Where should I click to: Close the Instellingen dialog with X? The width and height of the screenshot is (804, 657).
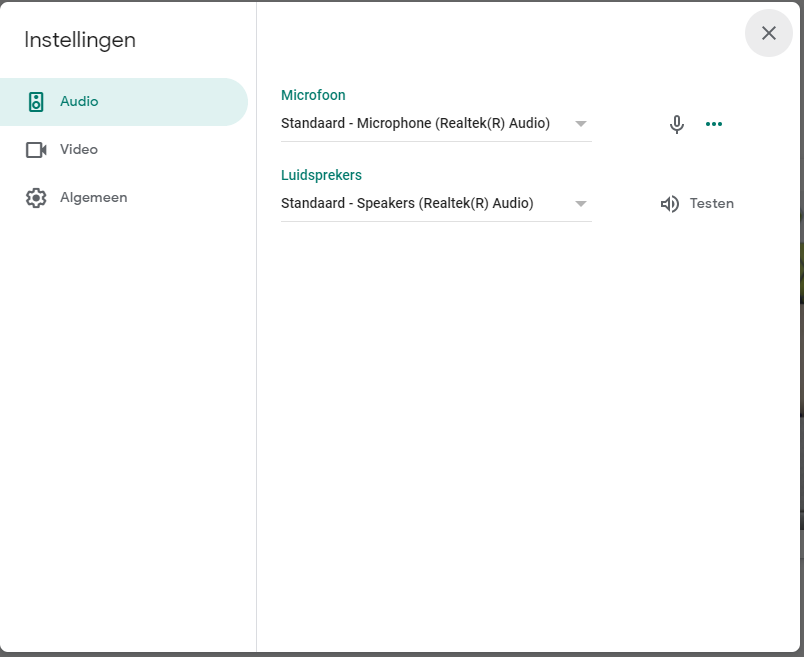click(x=769, y=33)
